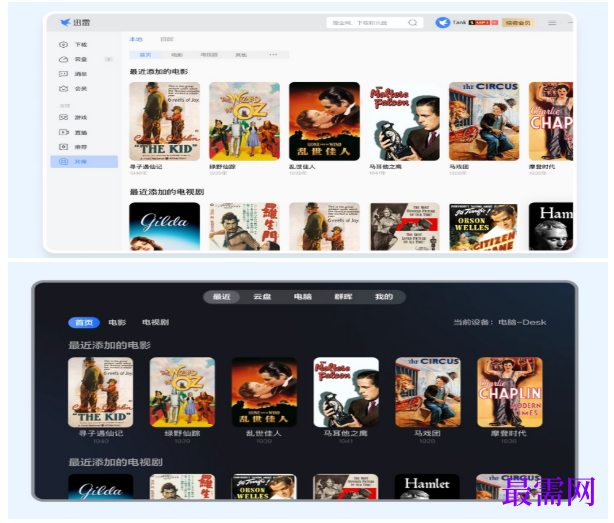Open Citizen Kane poster in light window
The height and width of the screenshot is (523, 614).
point(484,226)
